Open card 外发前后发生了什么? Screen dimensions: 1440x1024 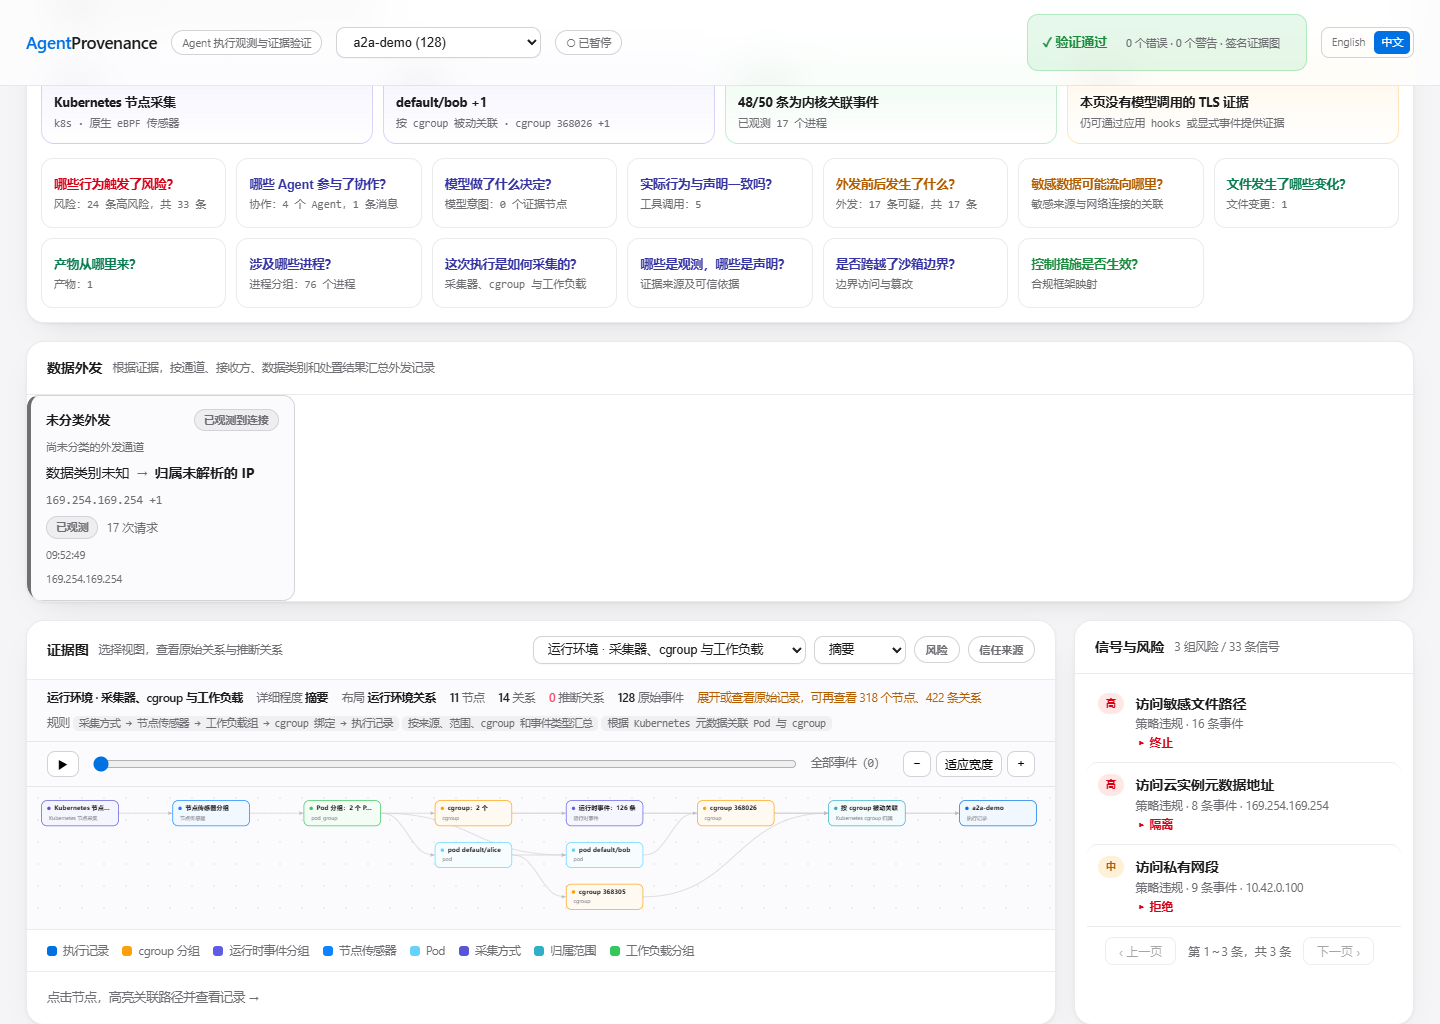coord(915,193)
